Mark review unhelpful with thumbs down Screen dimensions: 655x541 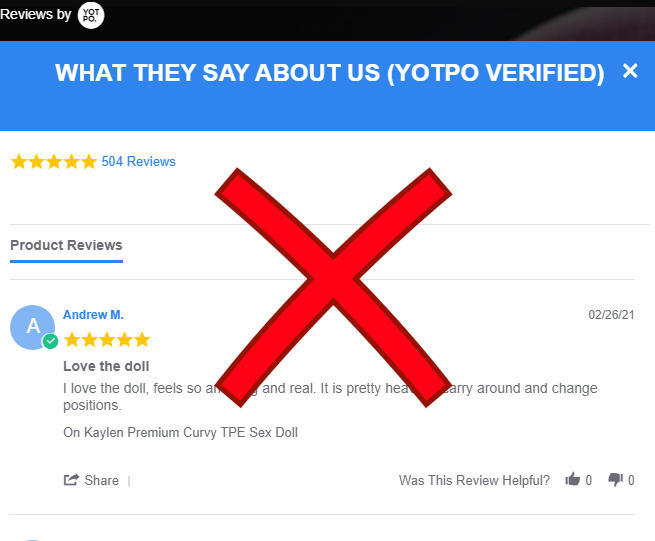pos(615,480)
